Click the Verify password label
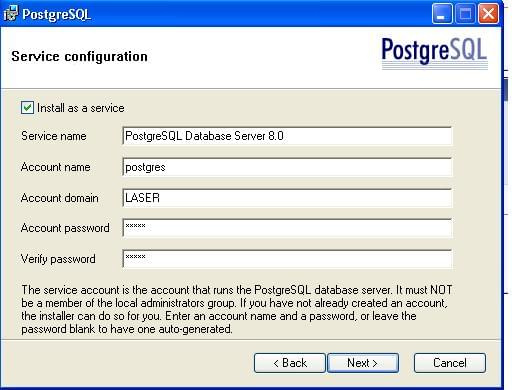Image resolution: width=512 pixels, height=390 pixels. click(58, 259)
